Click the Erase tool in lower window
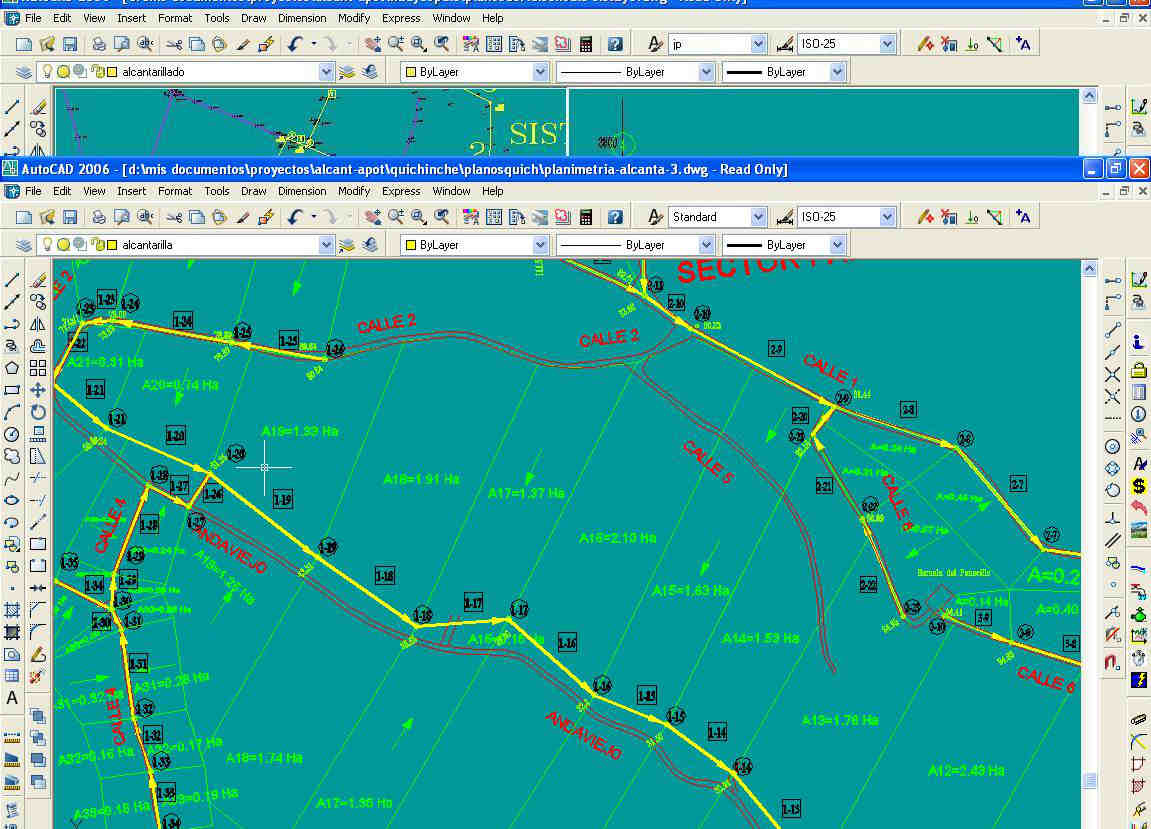Screen dimensions: 1151x829 pyautogui.click(x=38, y=280)
